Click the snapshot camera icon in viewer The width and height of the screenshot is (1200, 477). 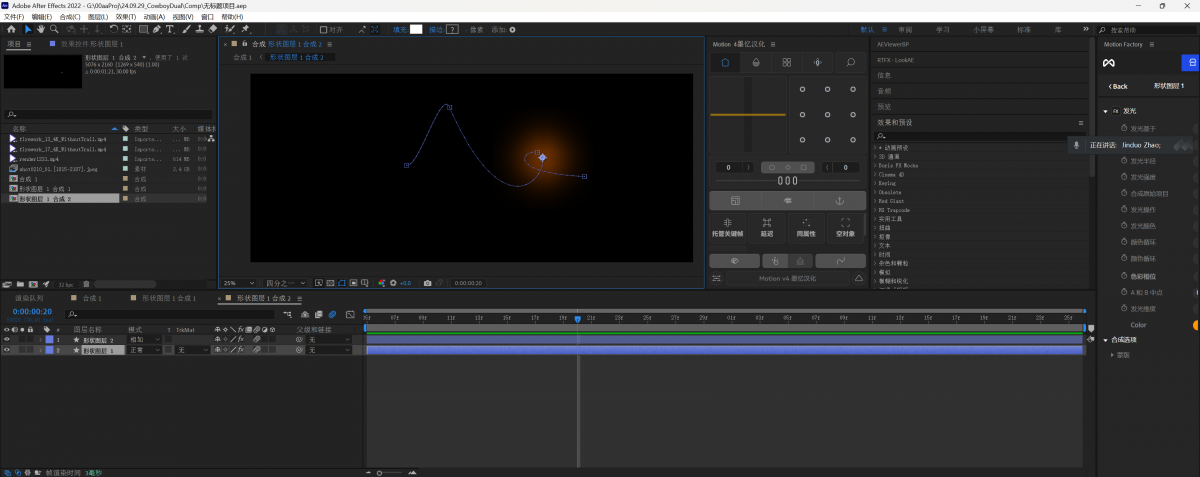[427, 283]
